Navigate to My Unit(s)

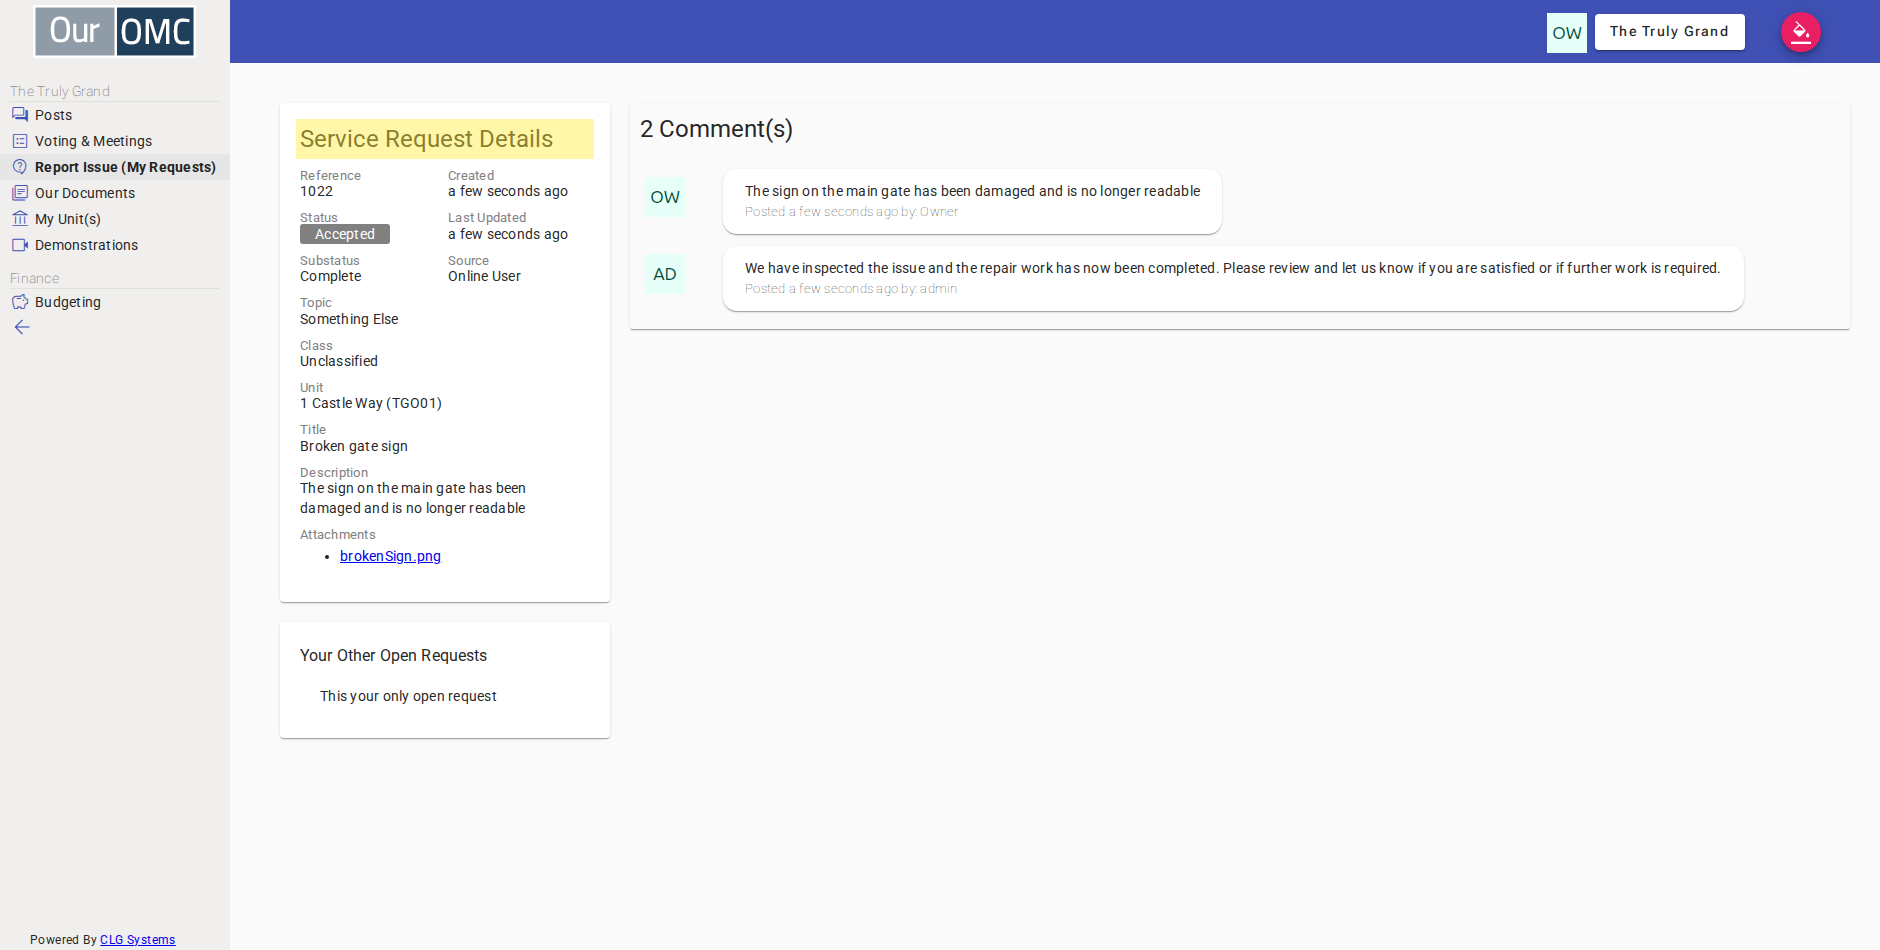[x=115, y=219]
